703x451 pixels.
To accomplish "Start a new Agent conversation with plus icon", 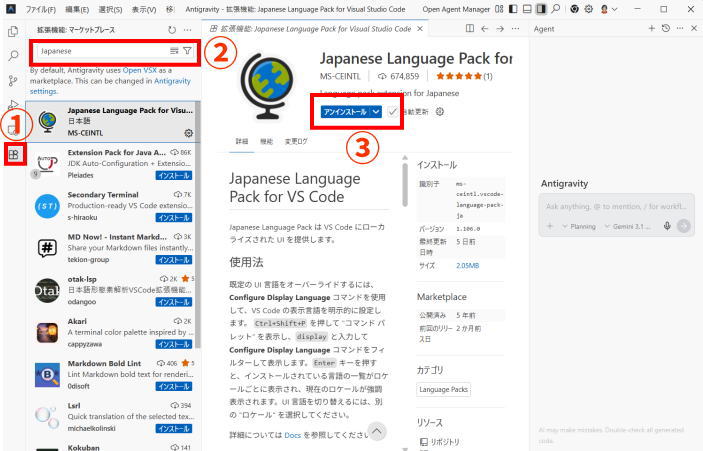I will (x=652, y=29).
